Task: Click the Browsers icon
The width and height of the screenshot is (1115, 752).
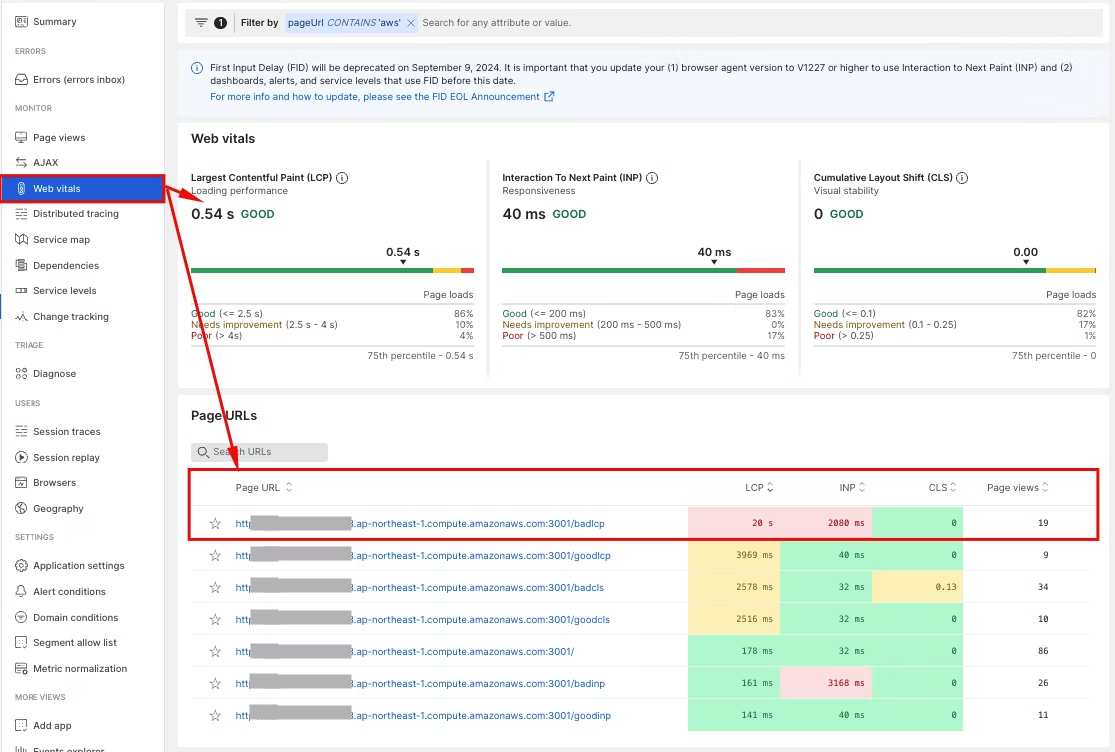Action: [21, 483]
